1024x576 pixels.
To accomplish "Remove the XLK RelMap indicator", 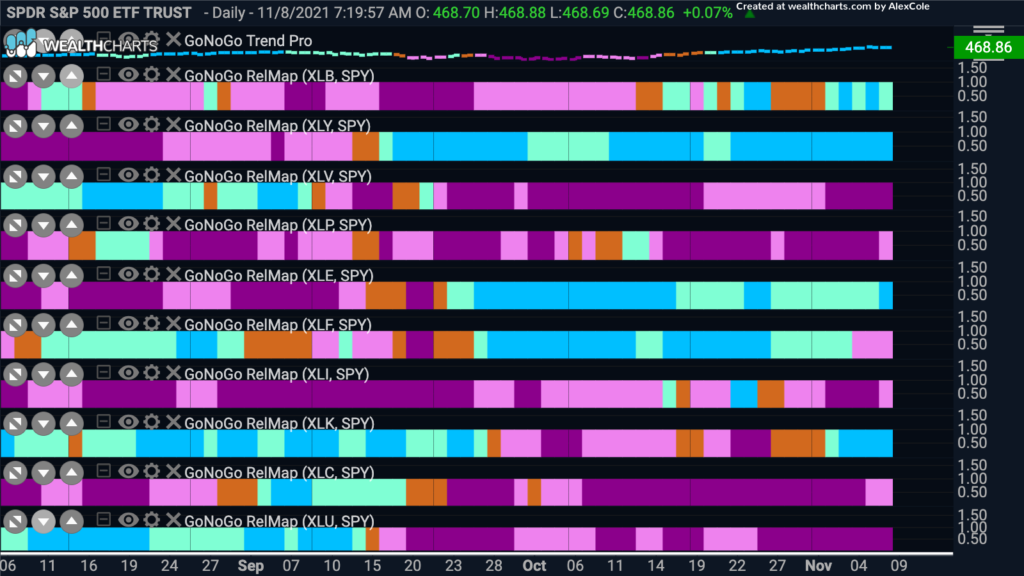I will point(172,422).
